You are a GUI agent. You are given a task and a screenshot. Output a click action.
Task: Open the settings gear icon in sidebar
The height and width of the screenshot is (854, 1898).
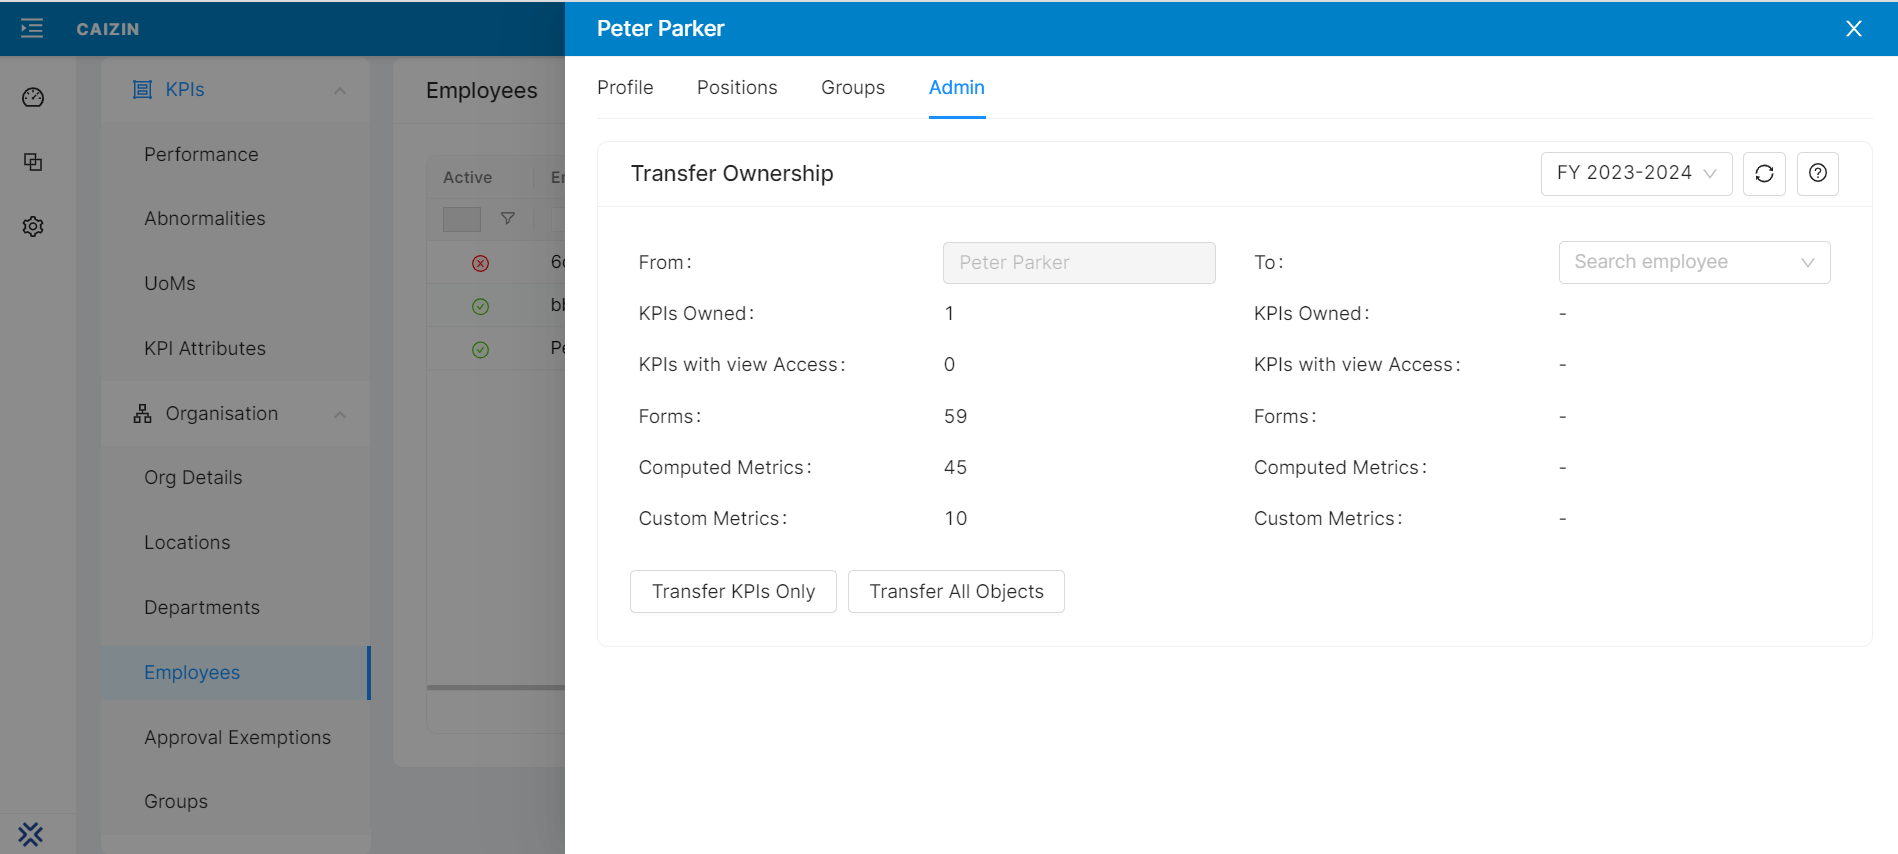(33, 227)
